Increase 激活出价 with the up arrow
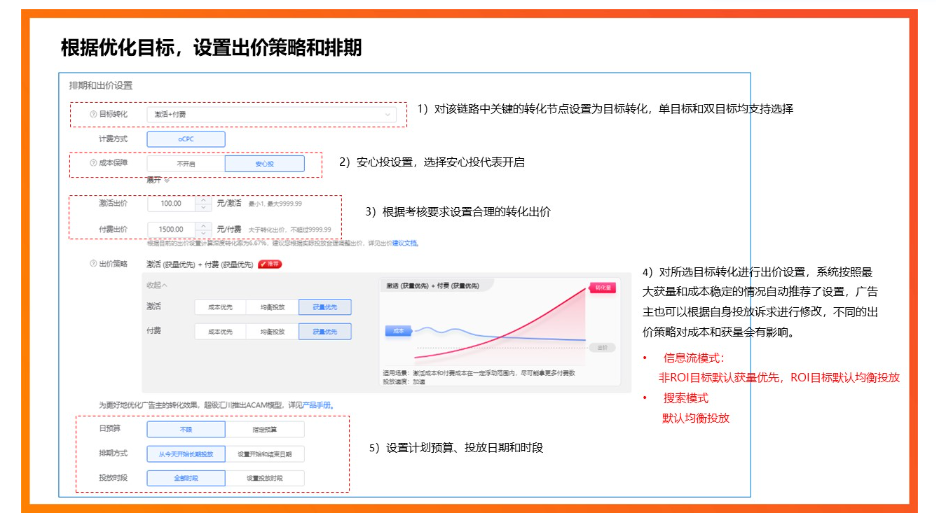Image resolution: width=936 pixels, height=518 pixels. (x=204, y=201)
